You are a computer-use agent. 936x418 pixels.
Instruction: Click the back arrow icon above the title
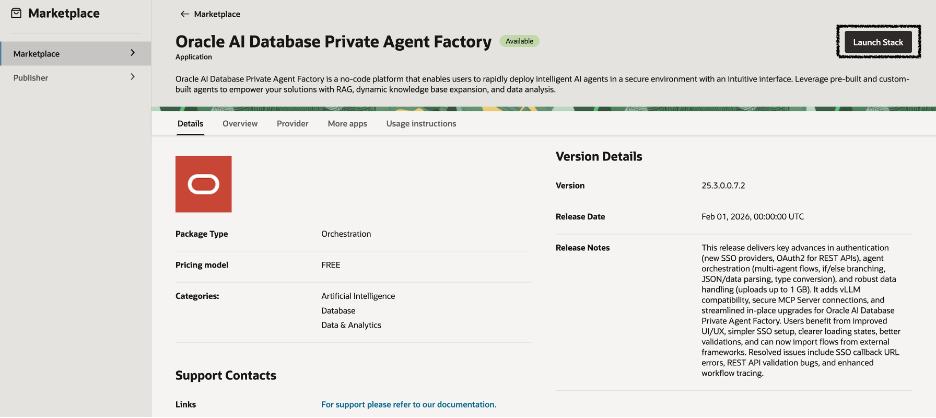pyautogui.click(x=184, y=14)
